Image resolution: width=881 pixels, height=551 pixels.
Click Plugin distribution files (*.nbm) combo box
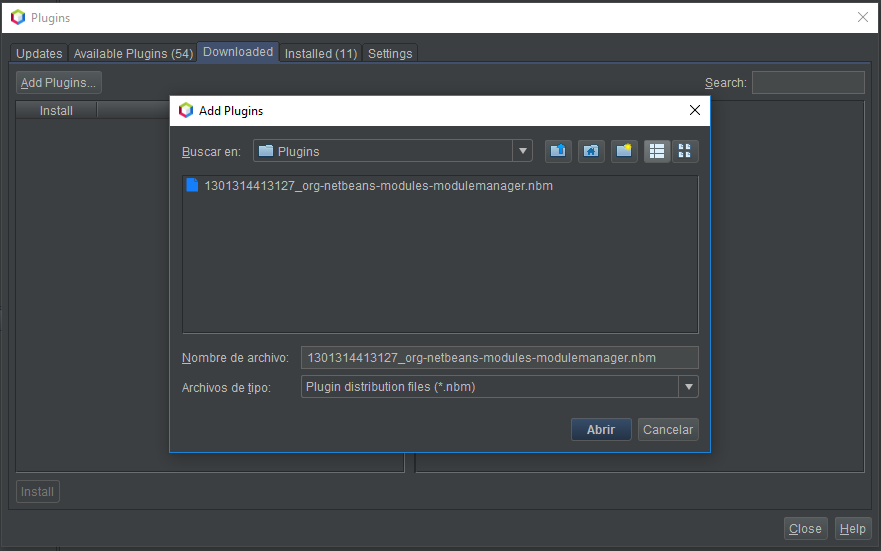[x=499, y=387]
